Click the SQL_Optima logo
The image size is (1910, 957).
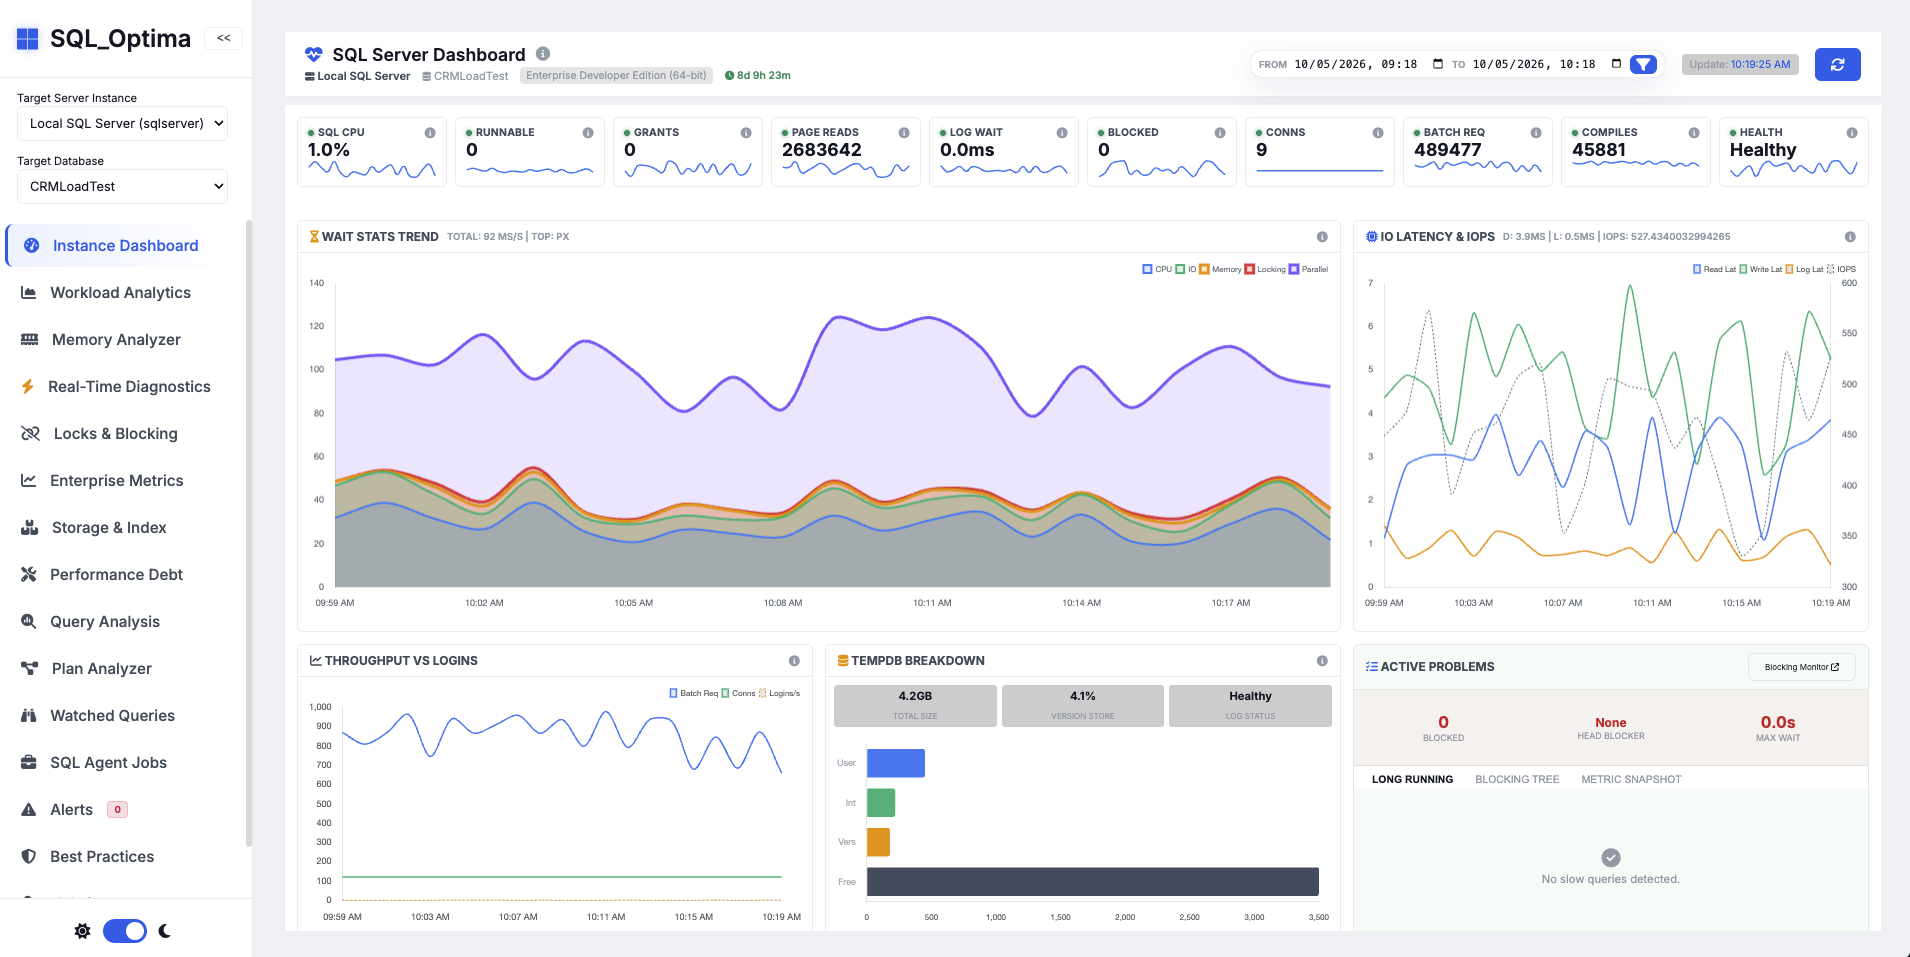(104, 38)
